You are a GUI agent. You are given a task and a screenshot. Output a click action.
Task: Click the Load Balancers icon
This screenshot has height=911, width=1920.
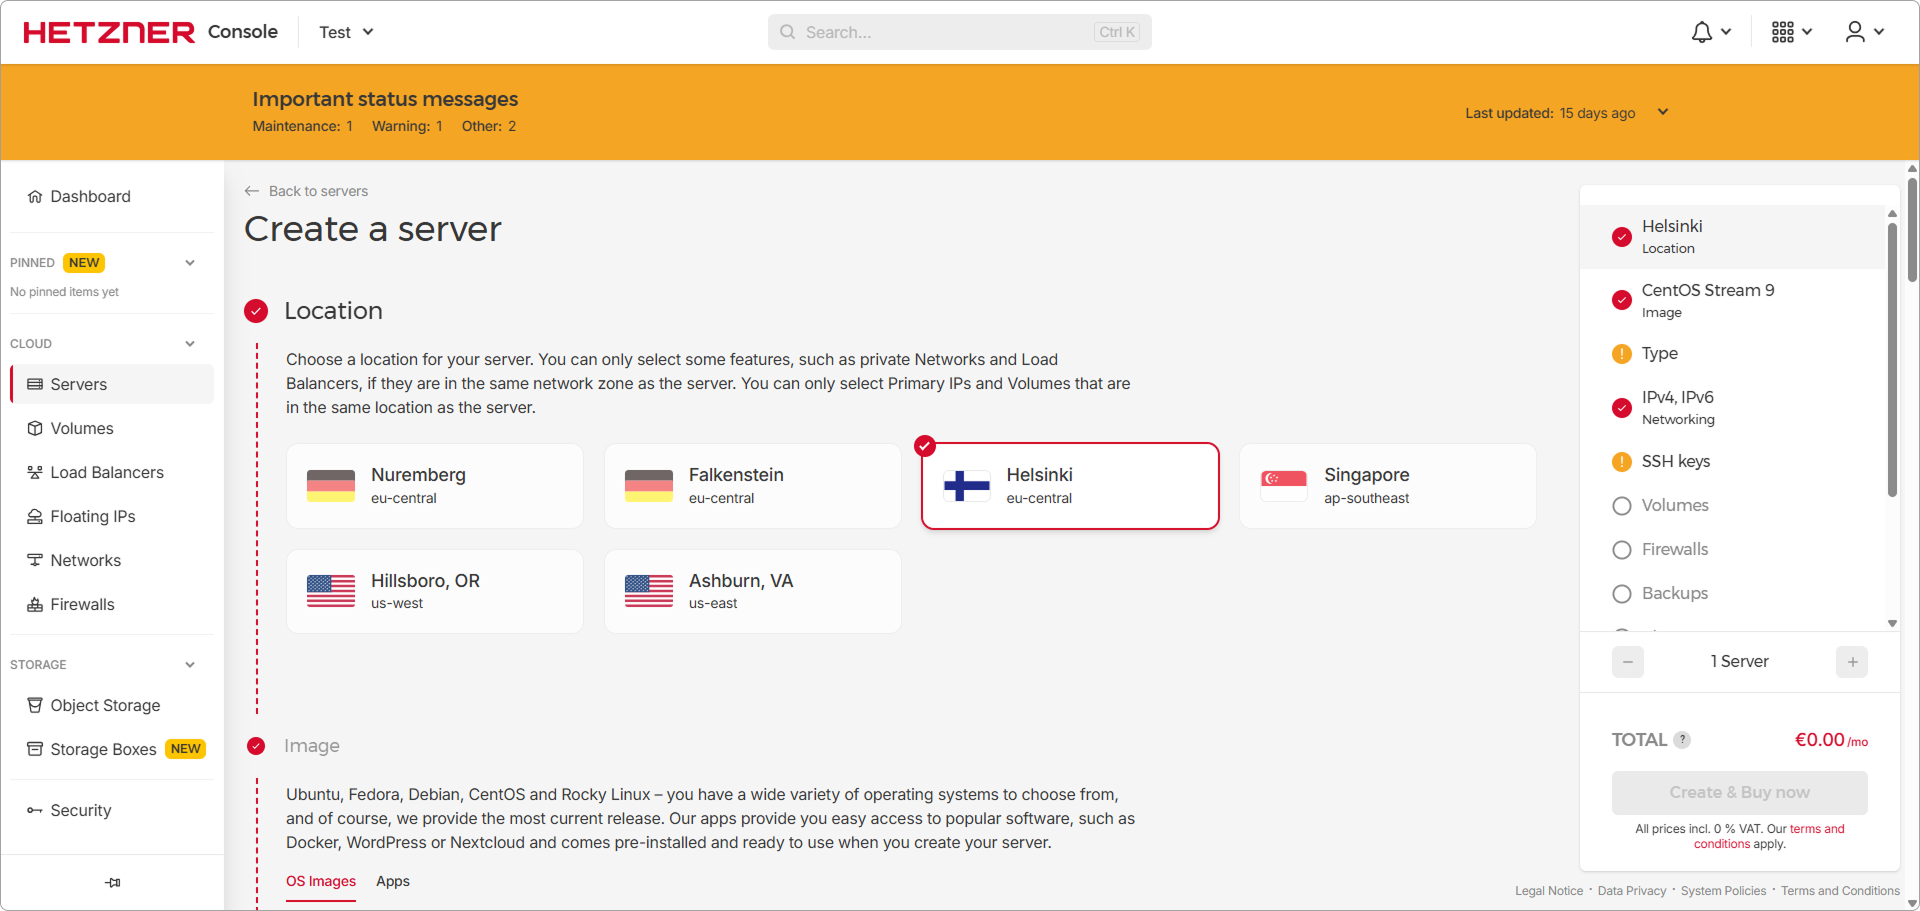[35, 472]
